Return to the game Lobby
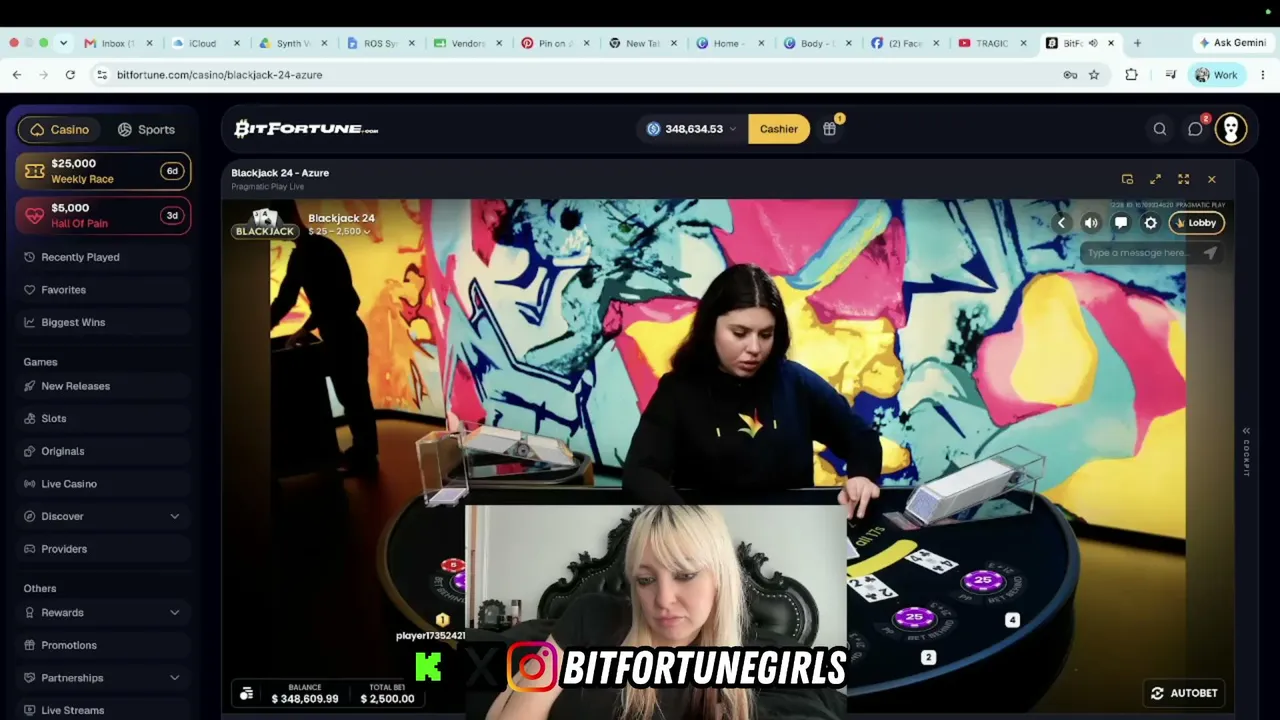Image resolution: width=1280 pixels, height=720 pixels. coord(1196,223)
